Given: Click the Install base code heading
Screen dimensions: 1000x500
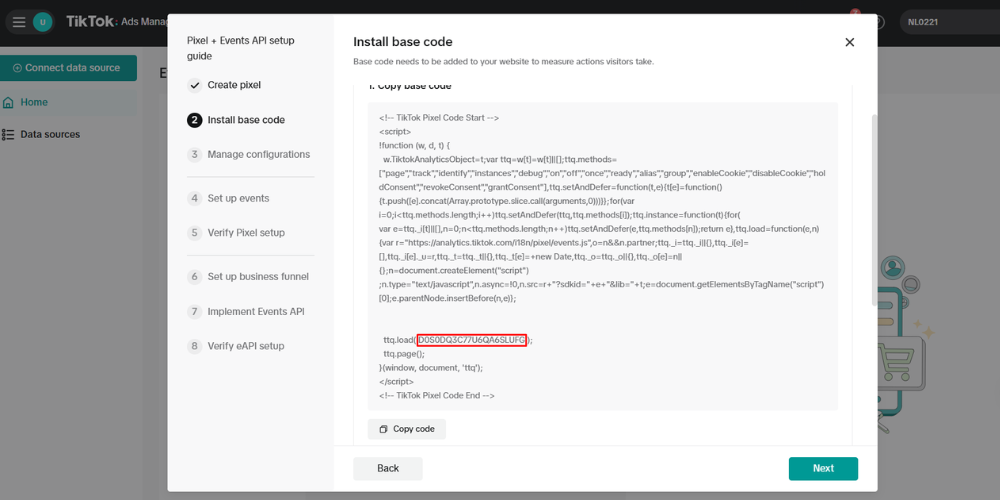Looking at the screenshot, I should (x=403, y=42).
